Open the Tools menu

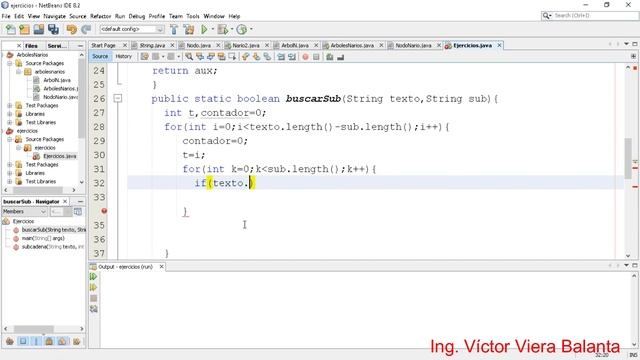point(193,16)
